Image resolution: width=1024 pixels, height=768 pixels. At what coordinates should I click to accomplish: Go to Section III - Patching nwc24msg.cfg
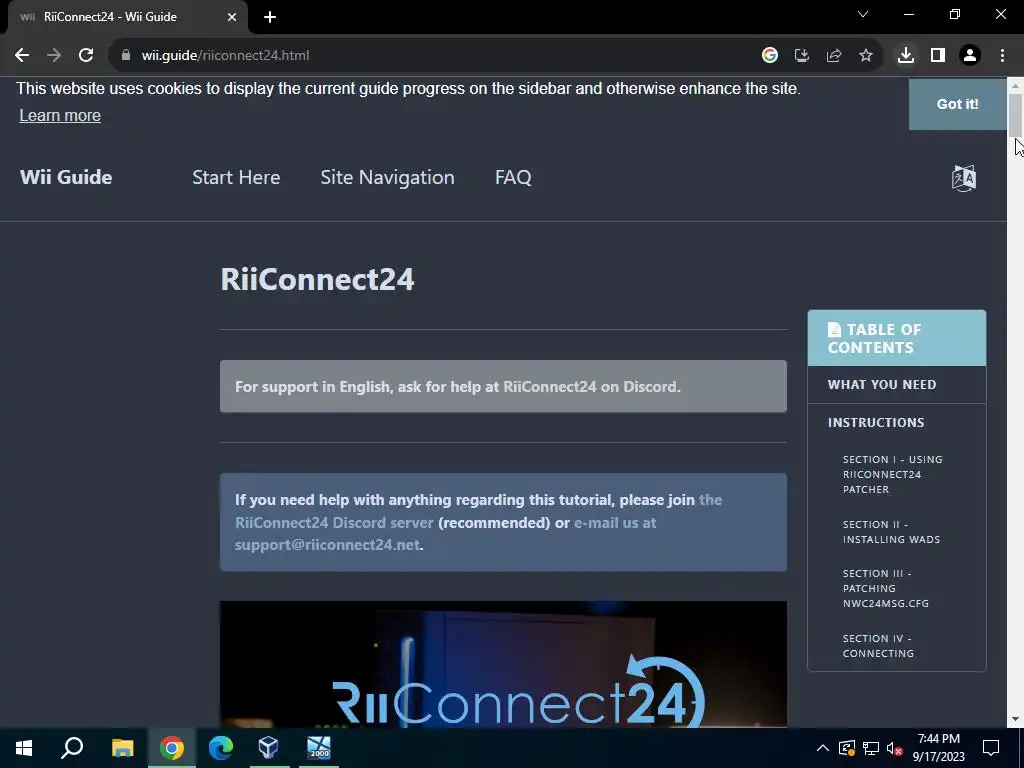point(885,588)
